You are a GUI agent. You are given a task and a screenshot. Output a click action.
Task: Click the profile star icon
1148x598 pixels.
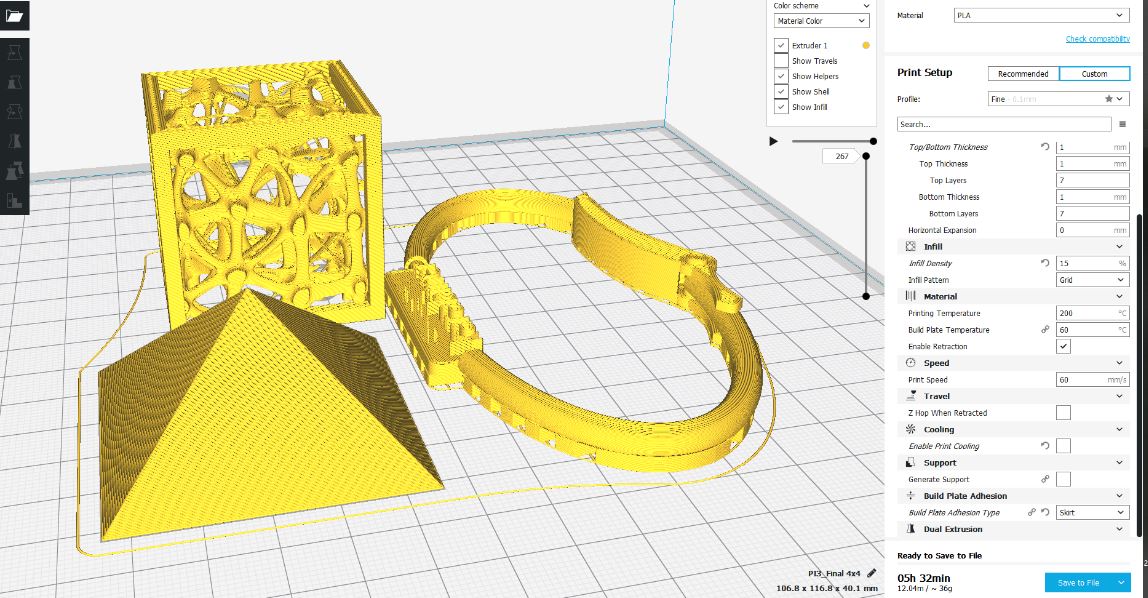[x=1109, y=99]
